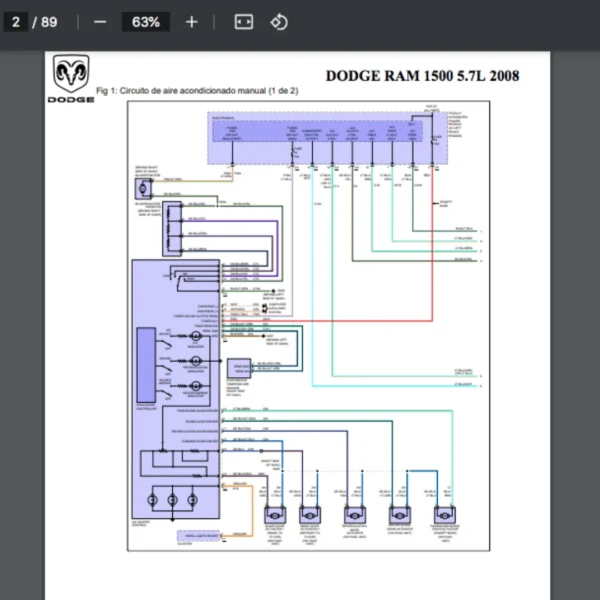
Task: Click the middle actuator motor in the bottom row
Action: 356,514
